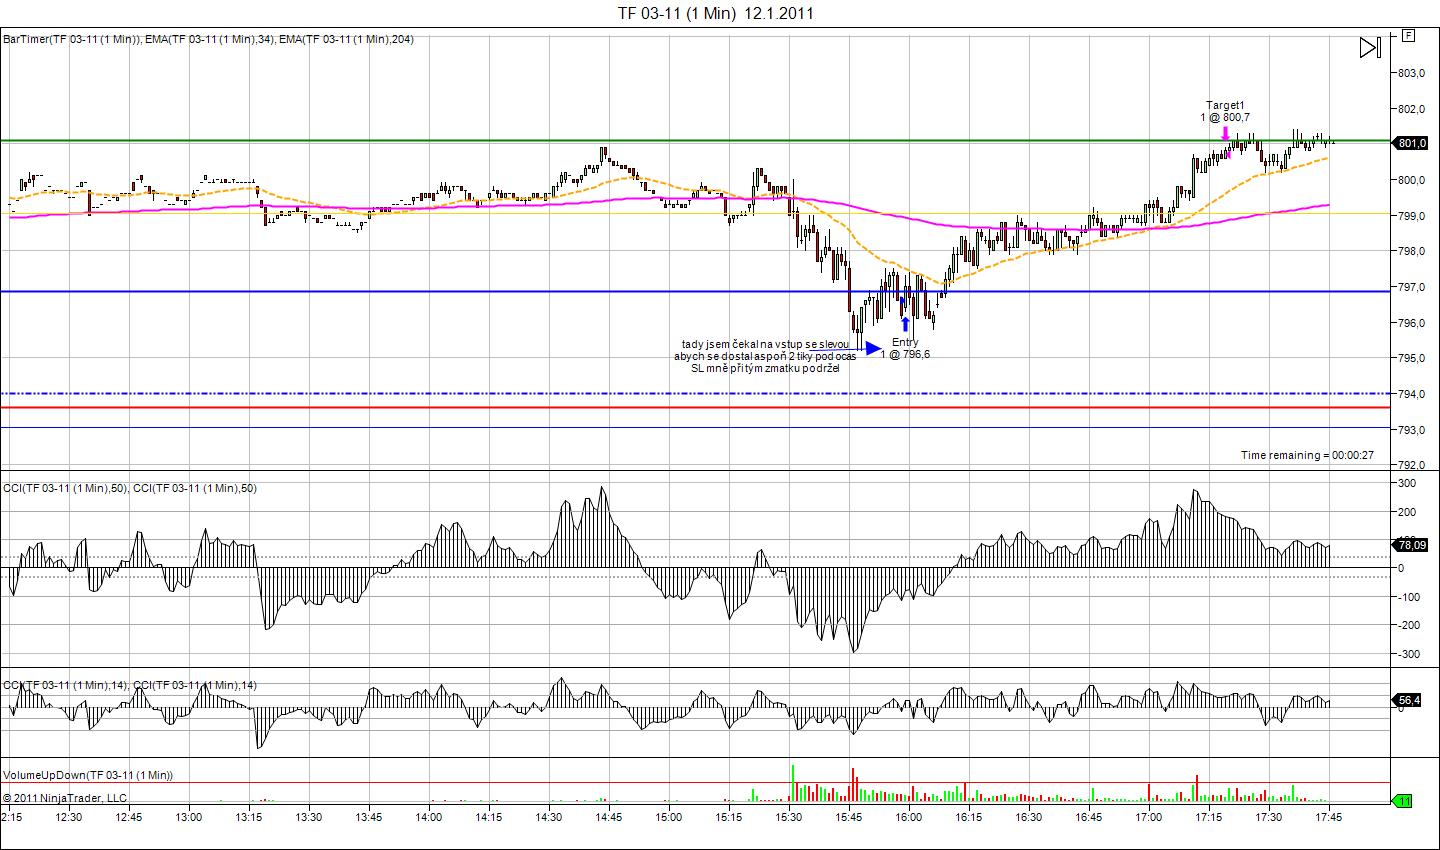This screenshot has height=850, width=1440.
Task: Click the 13:00 time axis label
Action: click(189, 817)
